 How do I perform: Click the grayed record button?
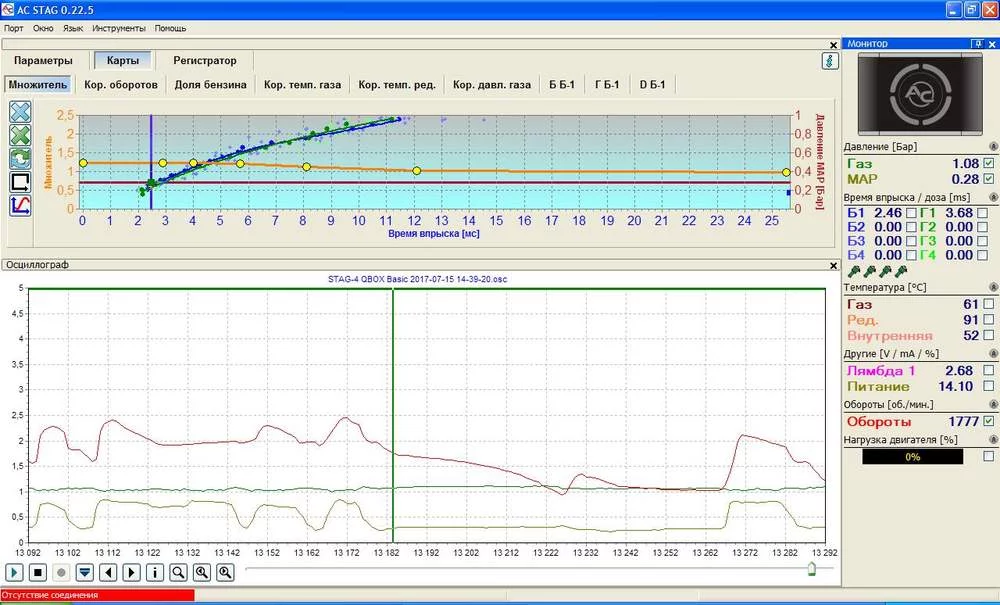[61, 572]
